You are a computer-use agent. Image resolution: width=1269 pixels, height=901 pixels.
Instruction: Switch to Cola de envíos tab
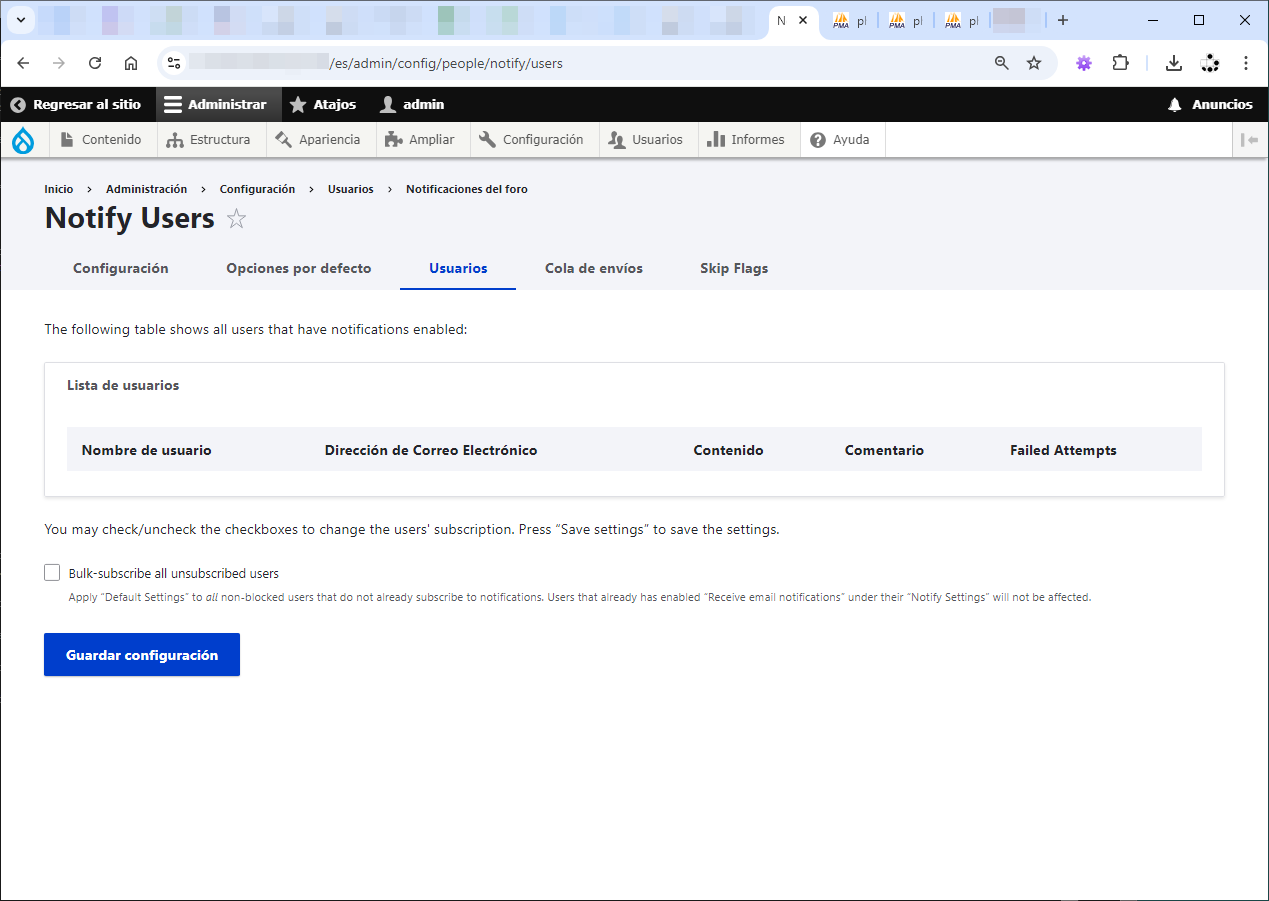(x=594, y=269)
